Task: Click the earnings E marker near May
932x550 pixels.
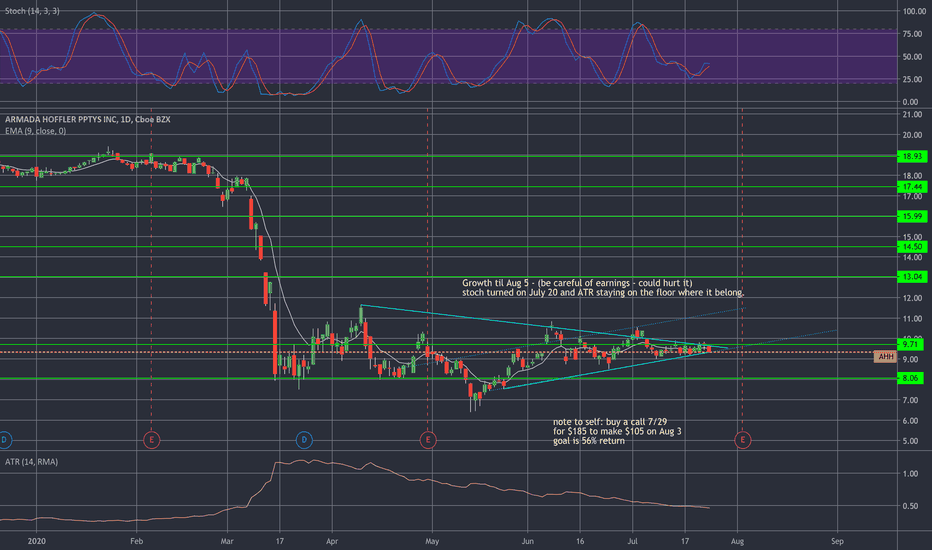Action: click(x=428, y=440)
